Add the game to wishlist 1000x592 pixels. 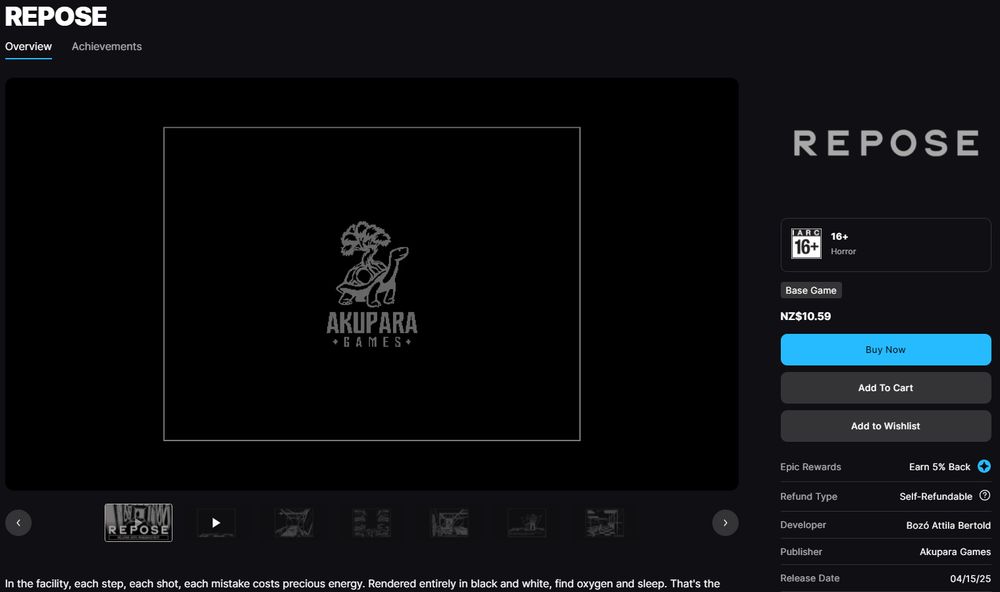tap(885, 426)
